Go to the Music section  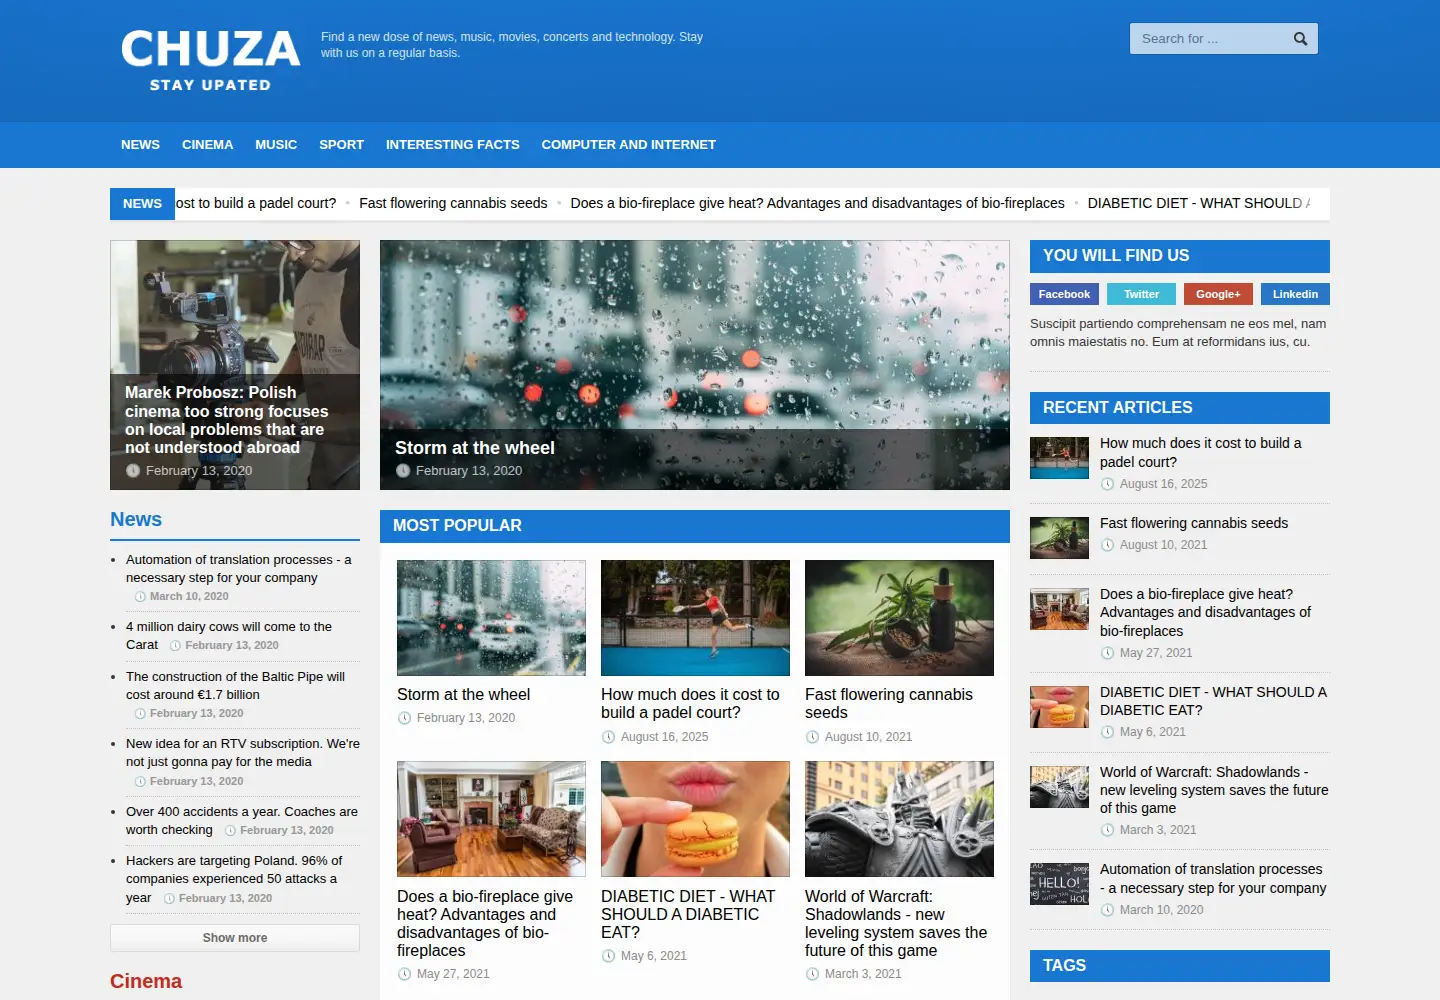click(x=276, y=145)
